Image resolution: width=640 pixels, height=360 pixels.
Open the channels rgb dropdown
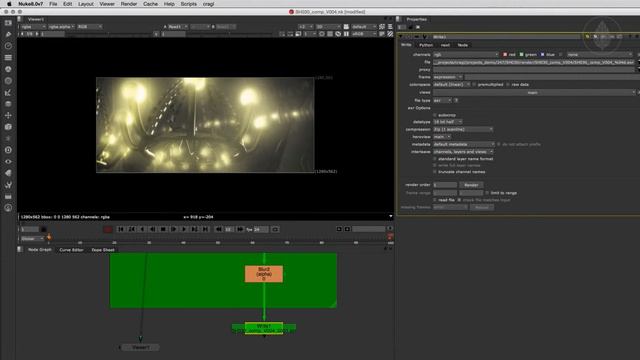466,54
